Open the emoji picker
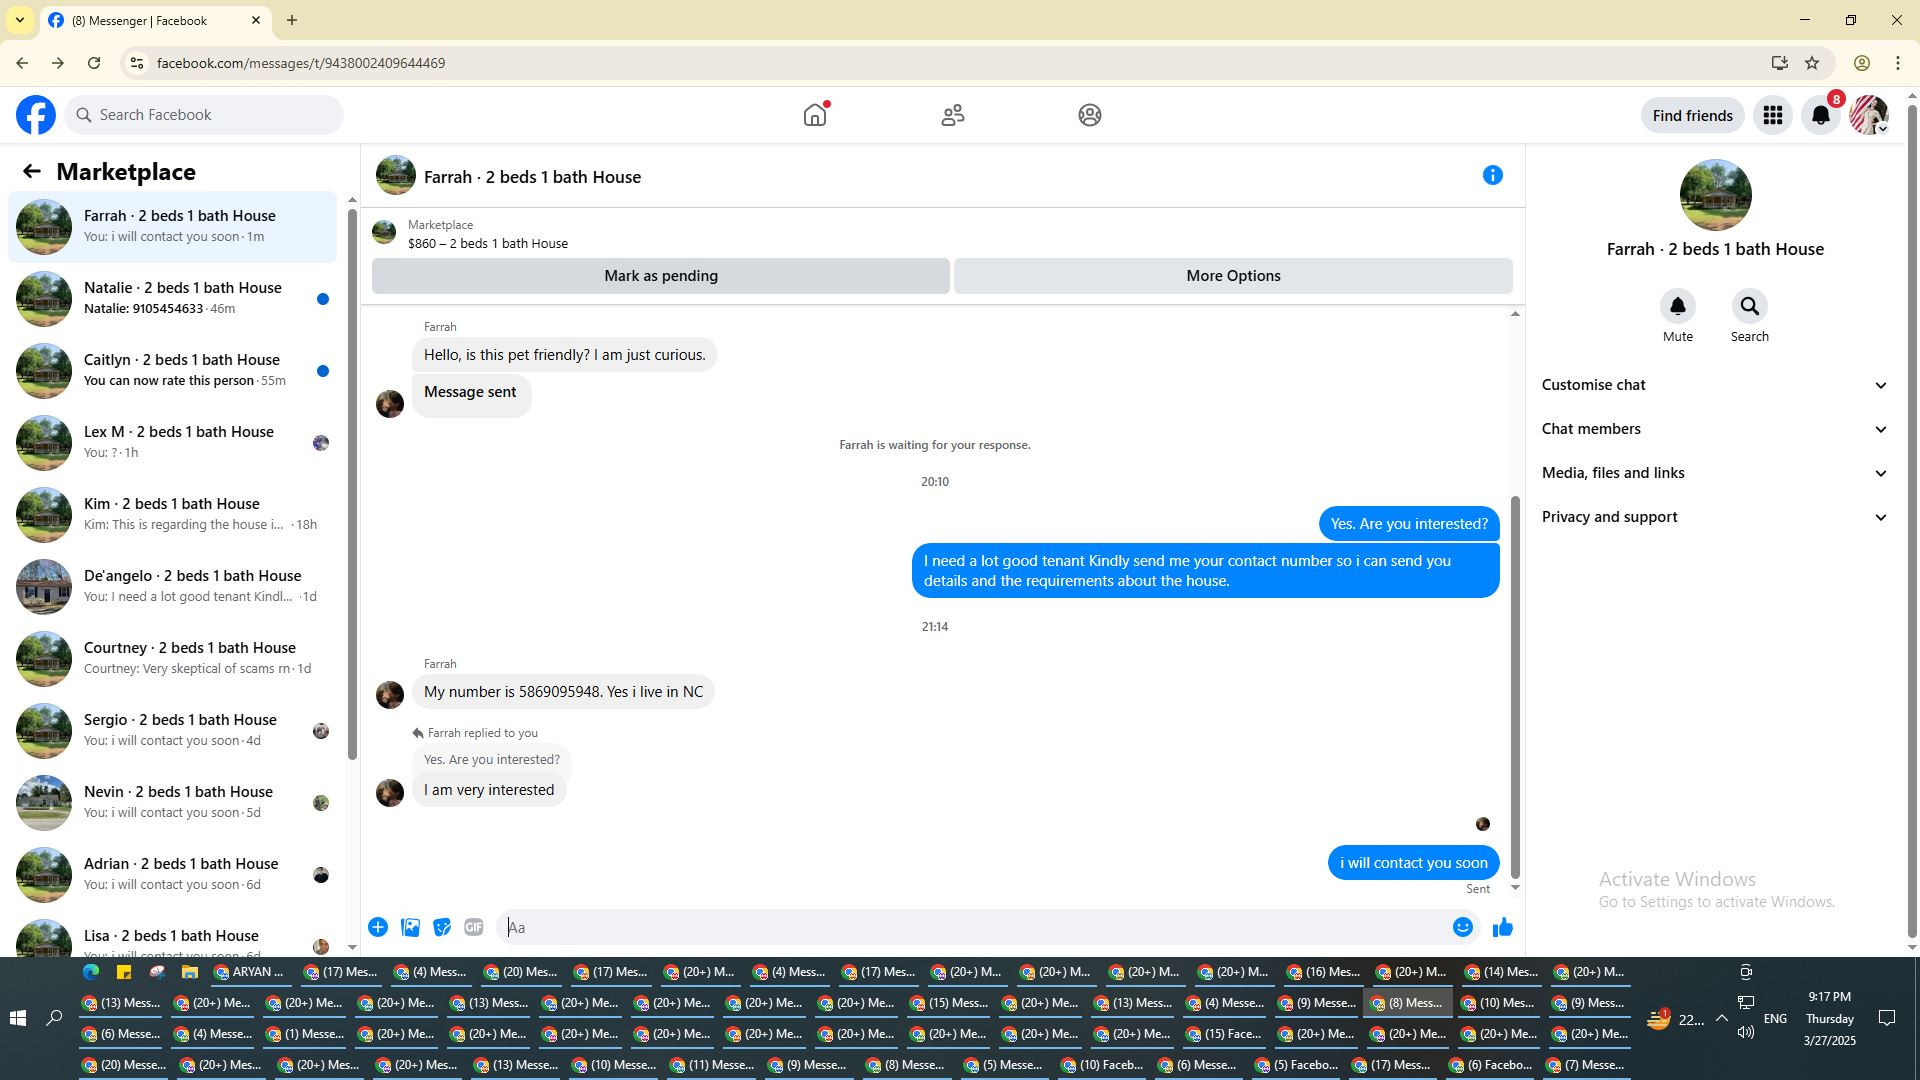The image size is (1920, 1080). point(1463,927)
